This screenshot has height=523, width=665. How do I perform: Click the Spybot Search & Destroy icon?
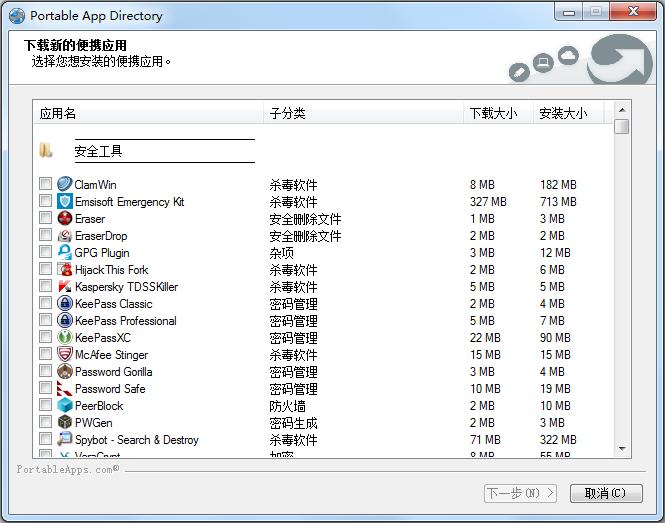pos(65,439)
